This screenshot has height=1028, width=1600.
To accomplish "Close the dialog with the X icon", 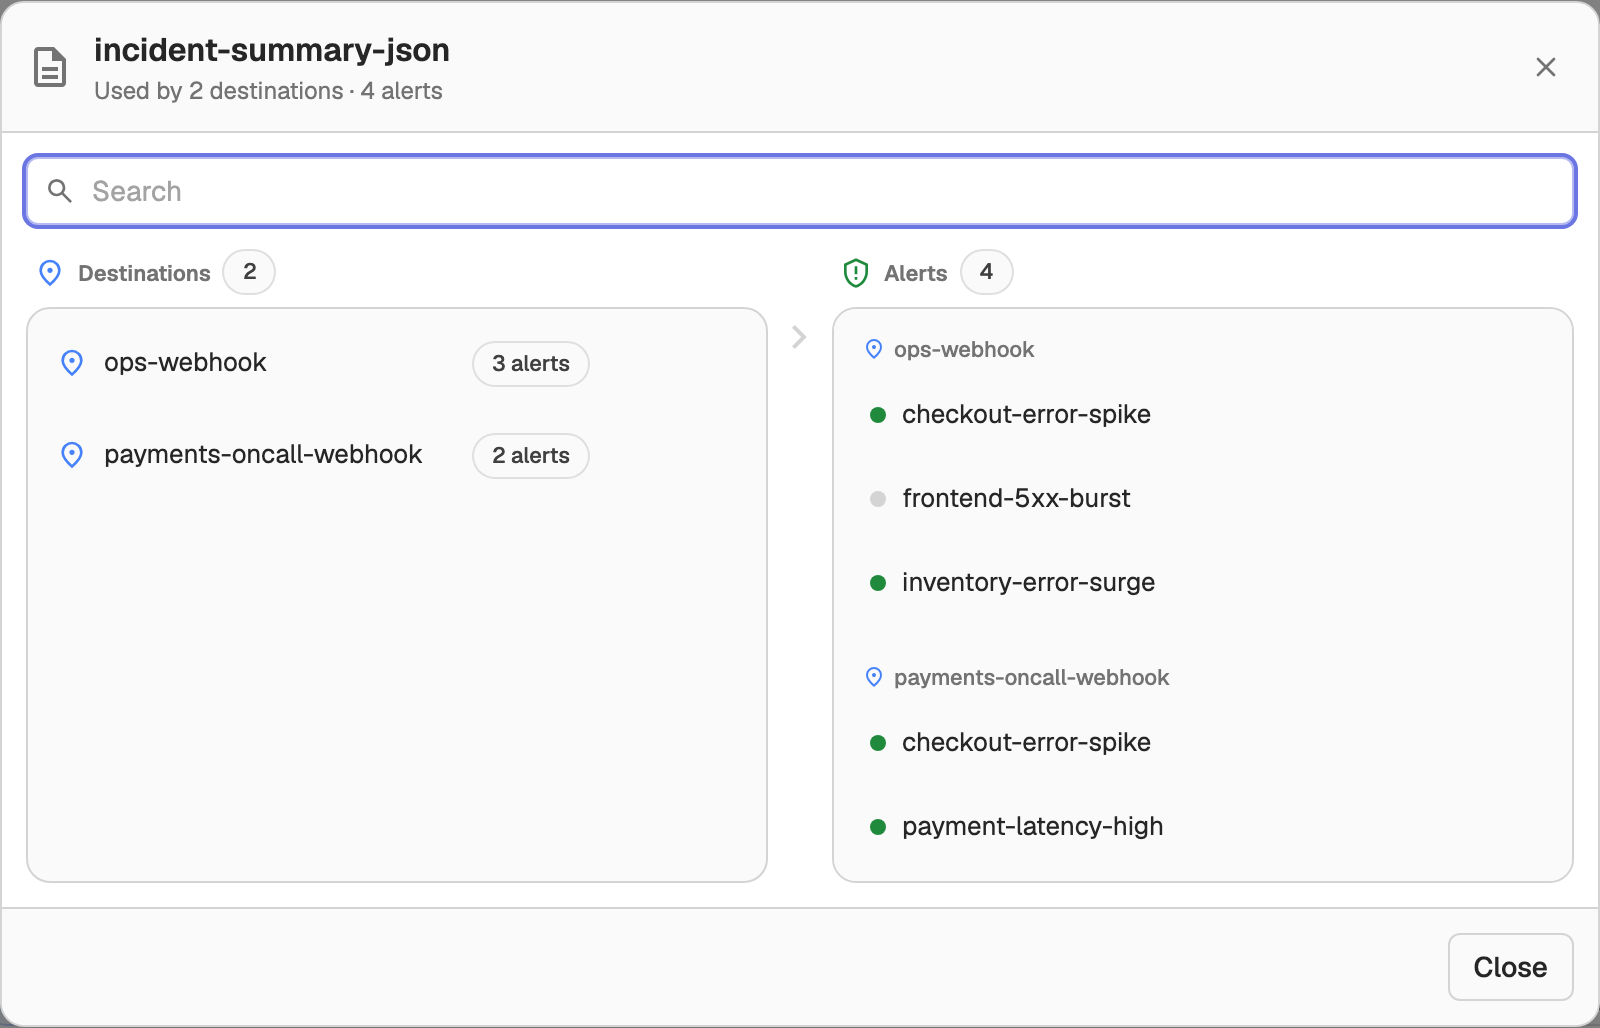I will (1546, 67).
